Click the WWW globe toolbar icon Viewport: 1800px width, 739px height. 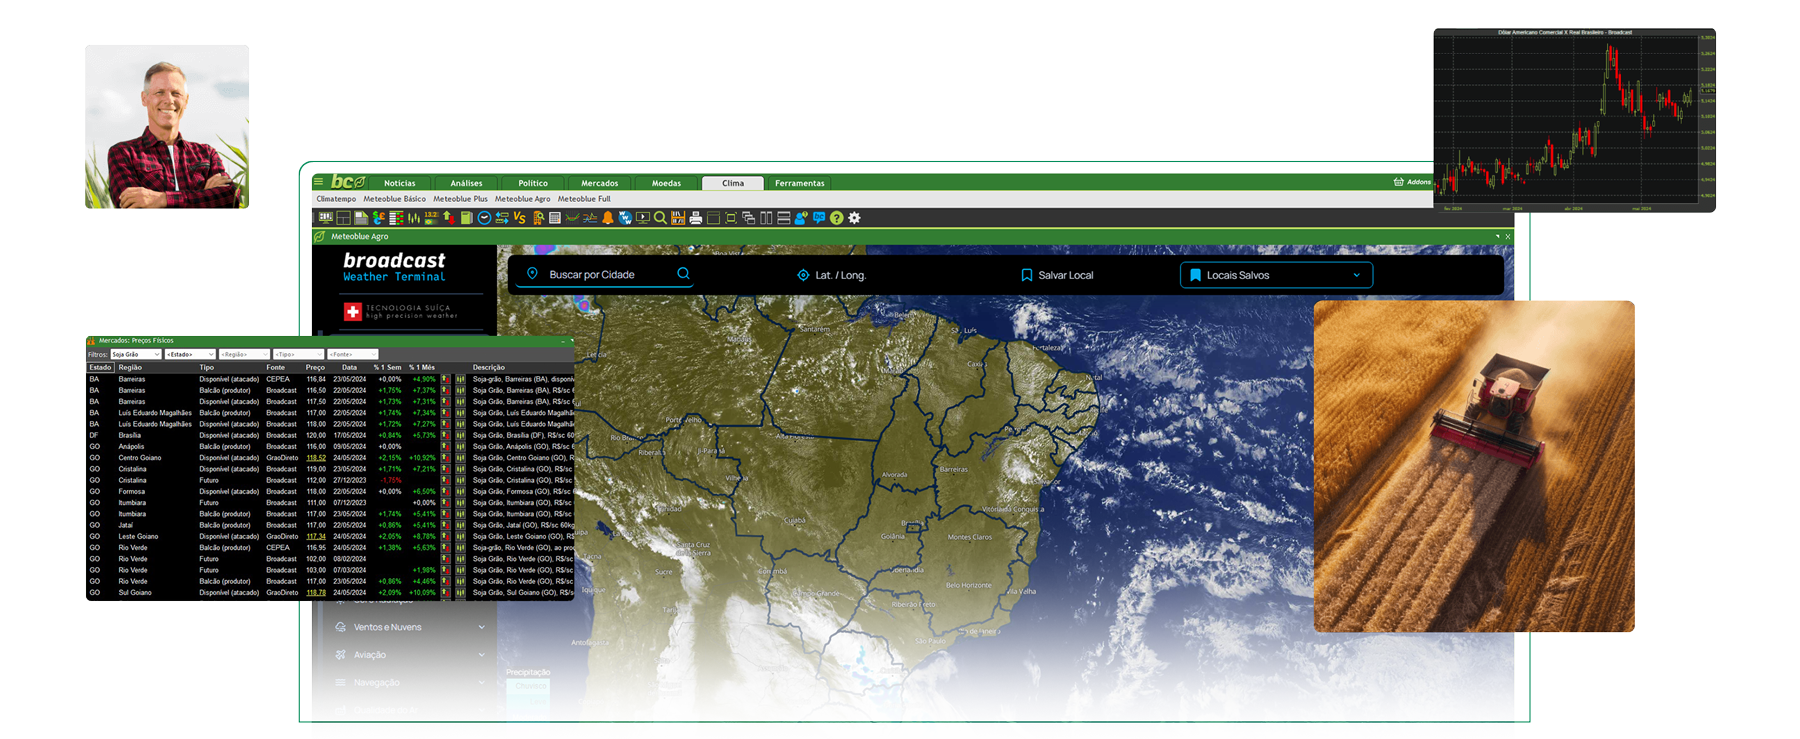(625, 218)
